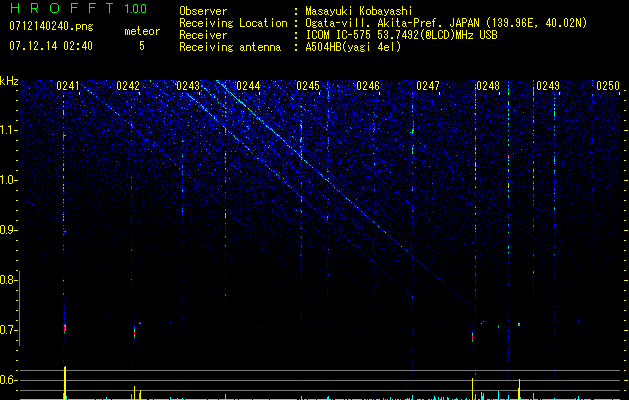
Task: Click the 0249 time marker
Action: [548, 85]
